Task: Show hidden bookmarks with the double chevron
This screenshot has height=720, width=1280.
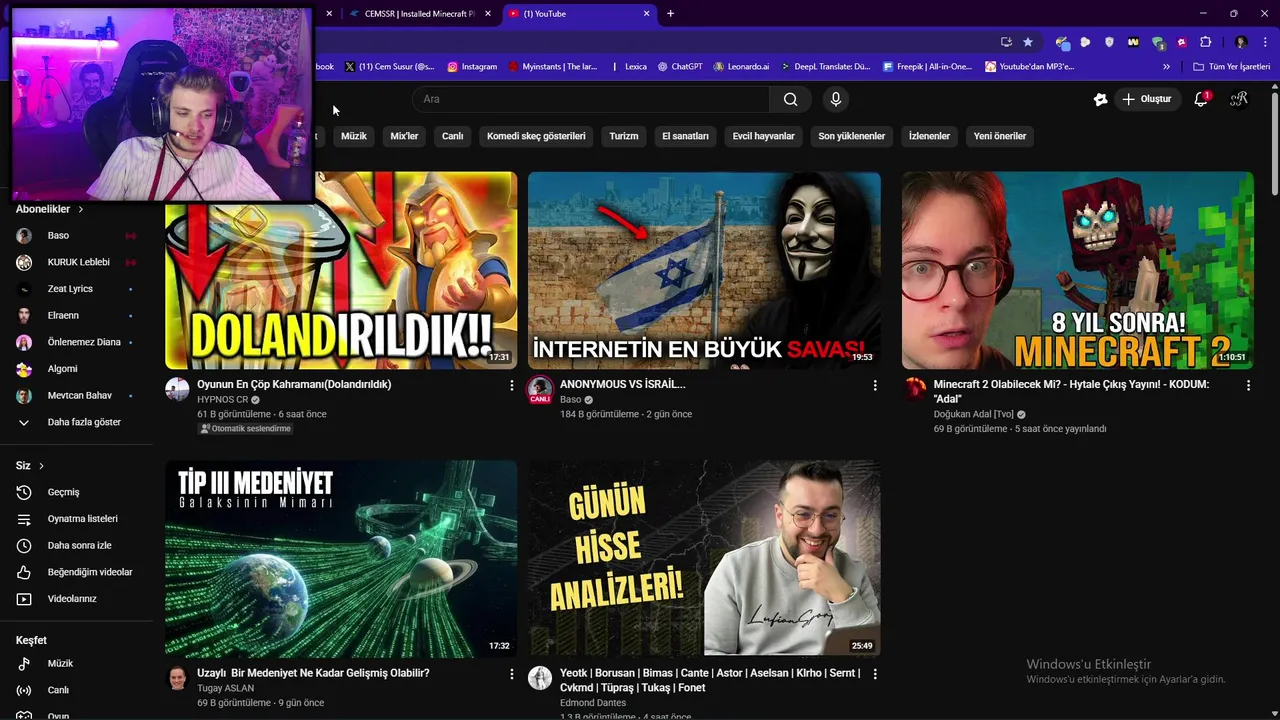Action: point(1166,67)
